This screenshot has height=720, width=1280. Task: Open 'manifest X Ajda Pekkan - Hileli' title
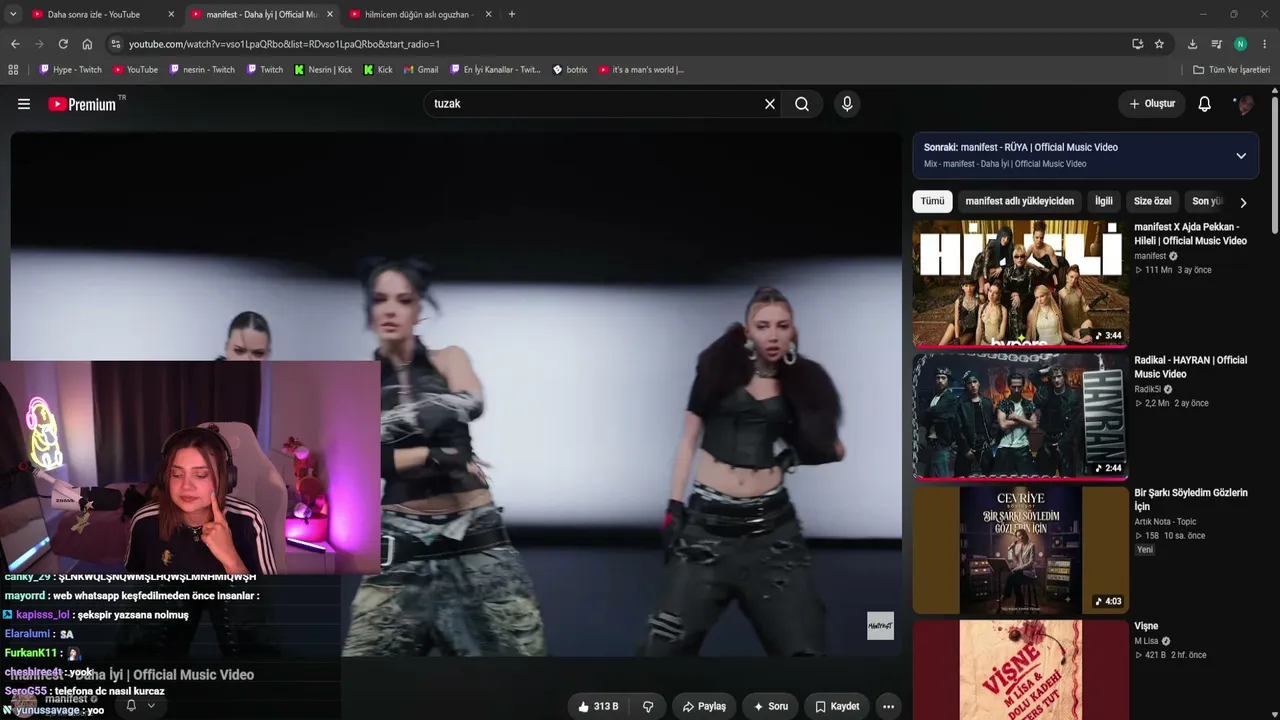[x=1190, y=234]
